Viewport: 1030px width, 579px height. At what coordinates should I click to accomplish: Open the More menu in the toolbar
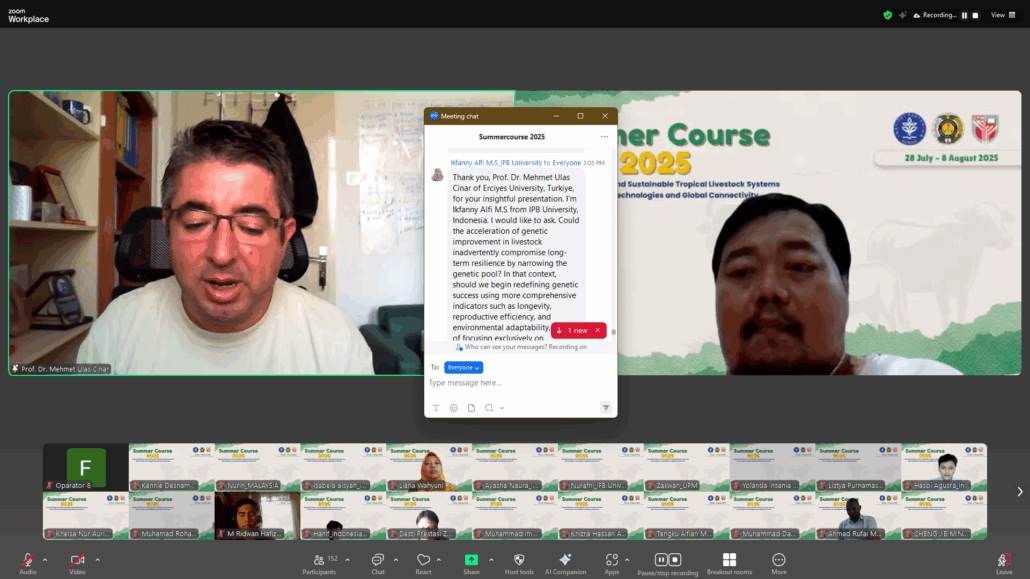[778, 560]
